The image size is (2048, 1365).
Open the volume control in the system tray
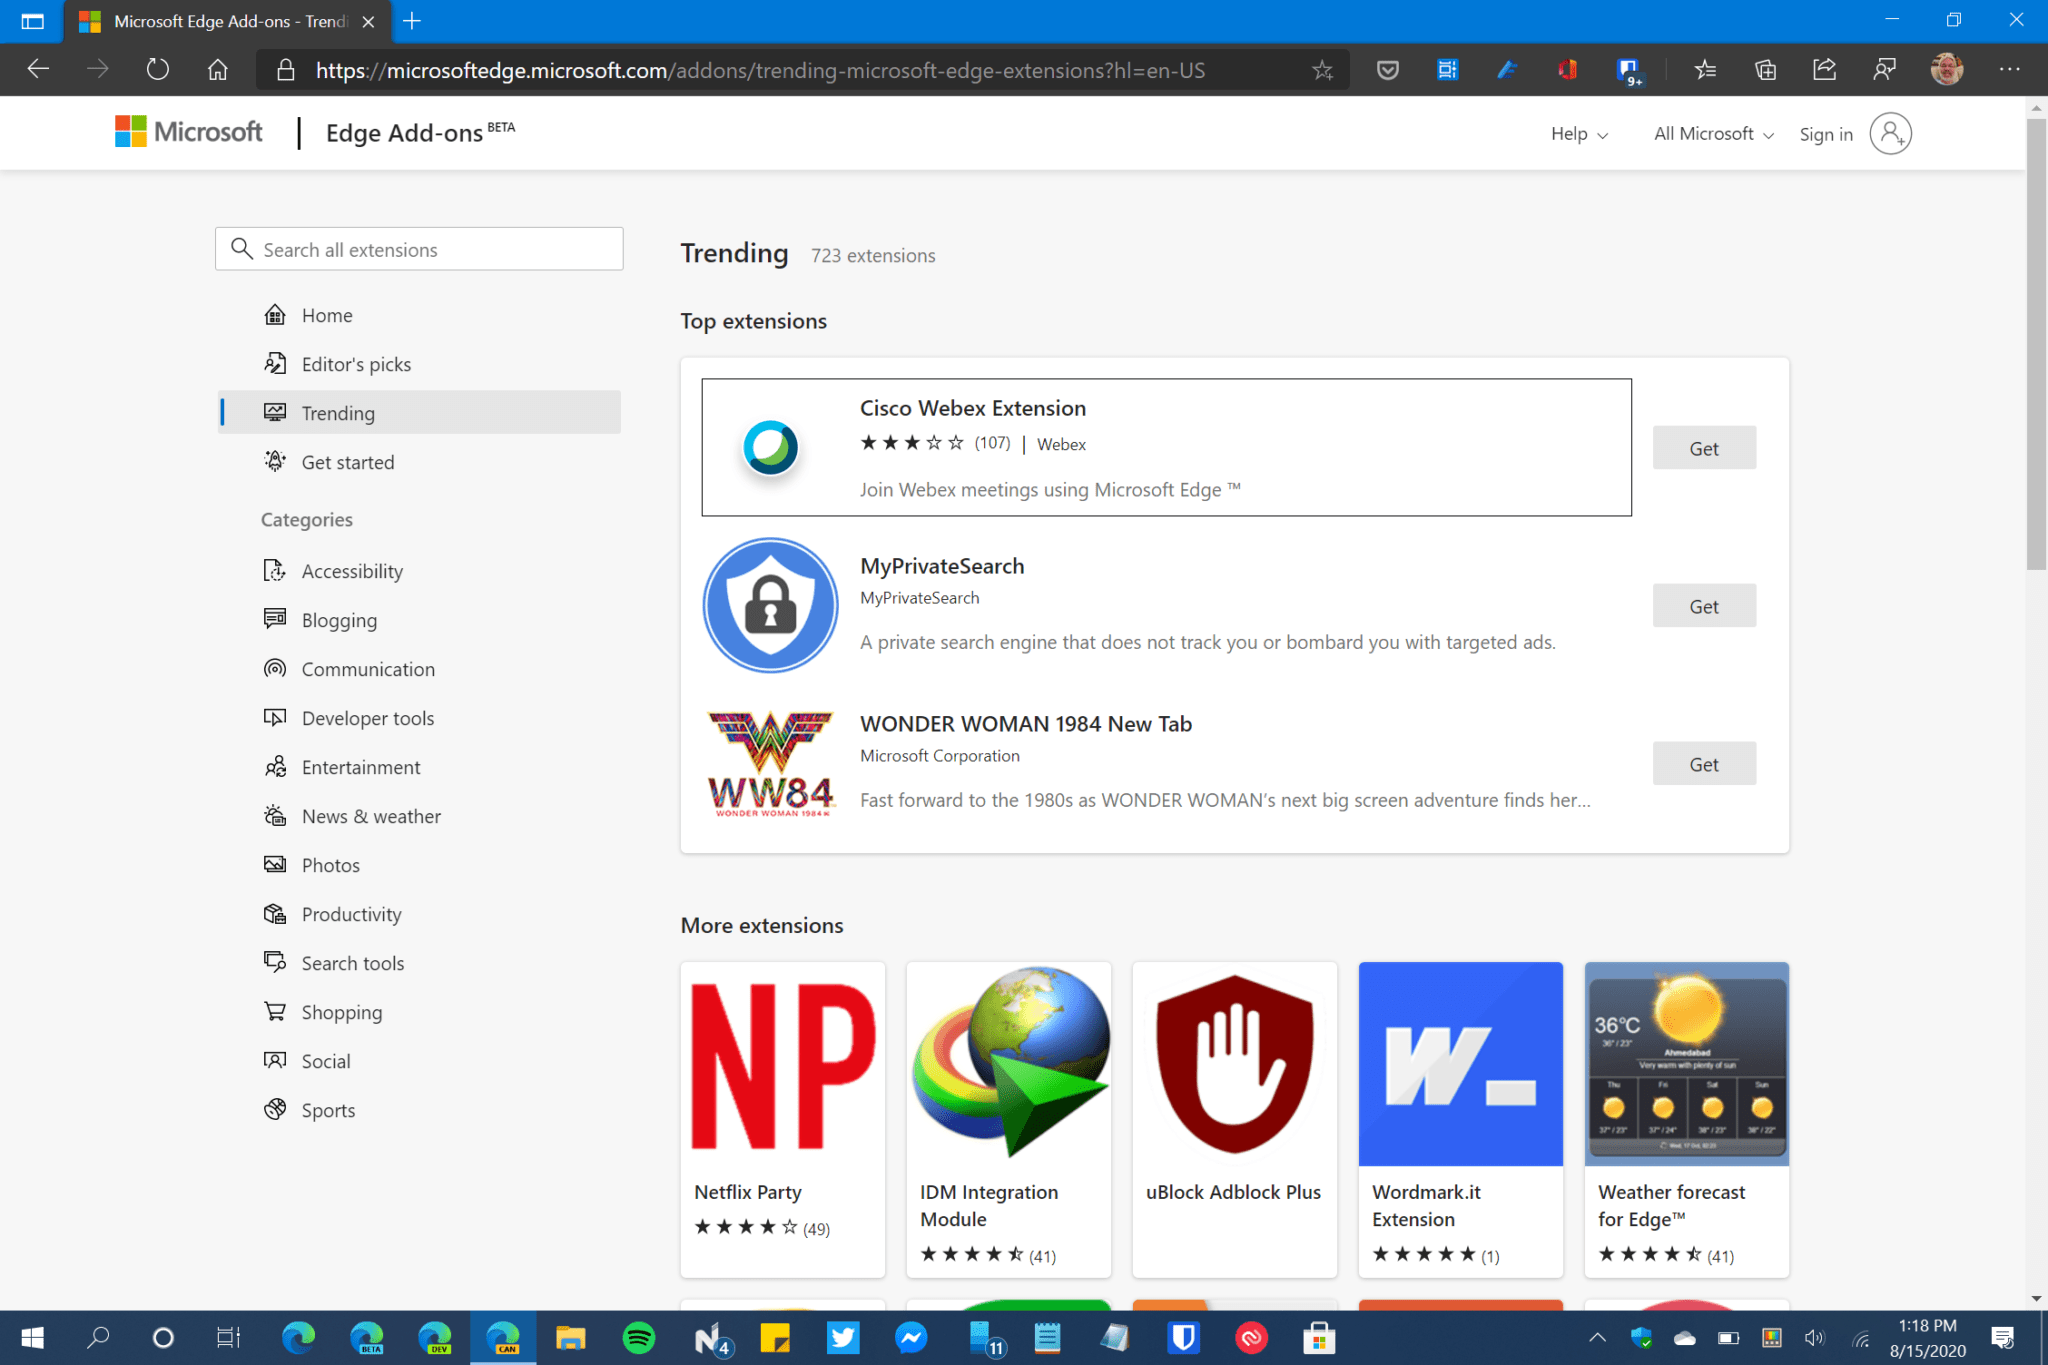pos(1815,1338)
